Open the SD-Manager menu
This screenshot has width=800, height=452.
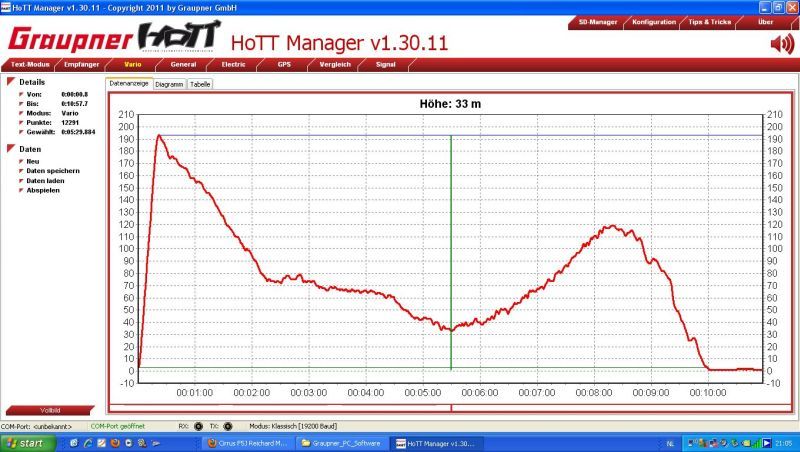[597, 22]
